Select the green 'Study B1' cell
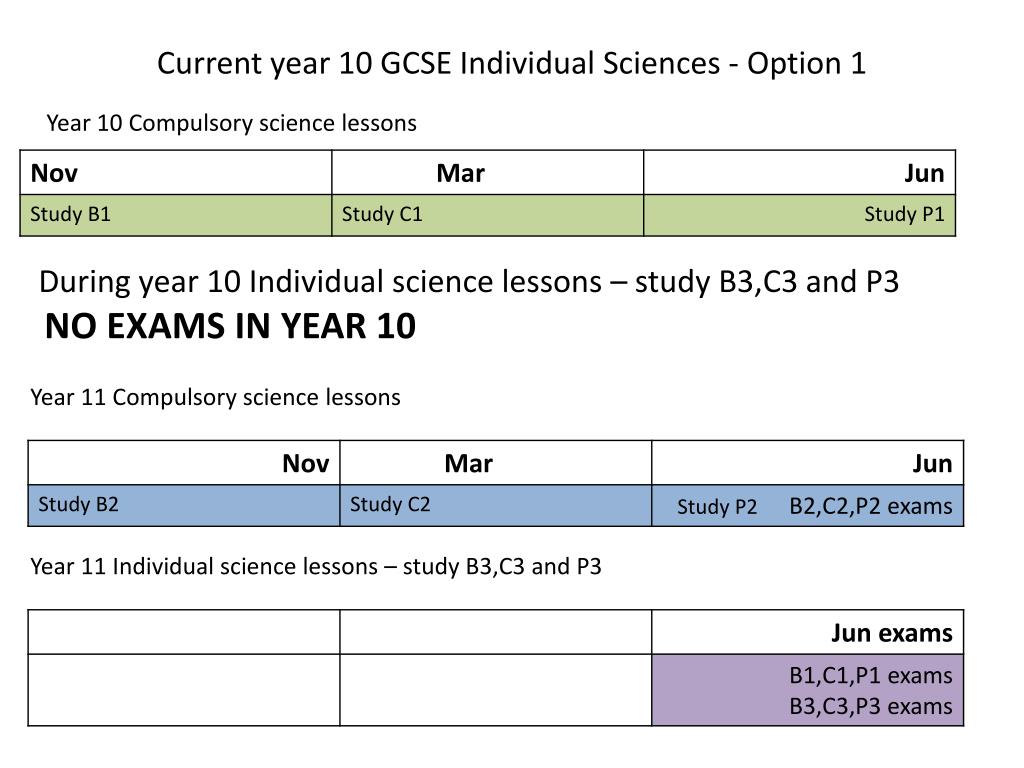Viewport: 1024px width, 768px height. point(176,215)
